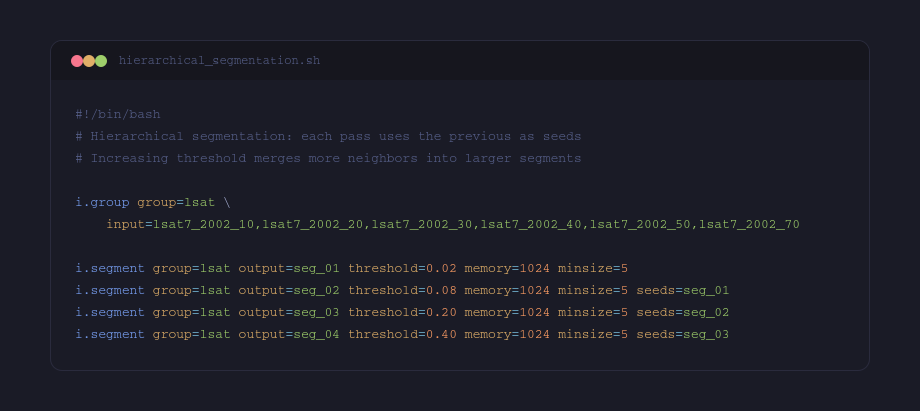
Task: Click the threshold value 0.20
Action: (x=441, y=312)
